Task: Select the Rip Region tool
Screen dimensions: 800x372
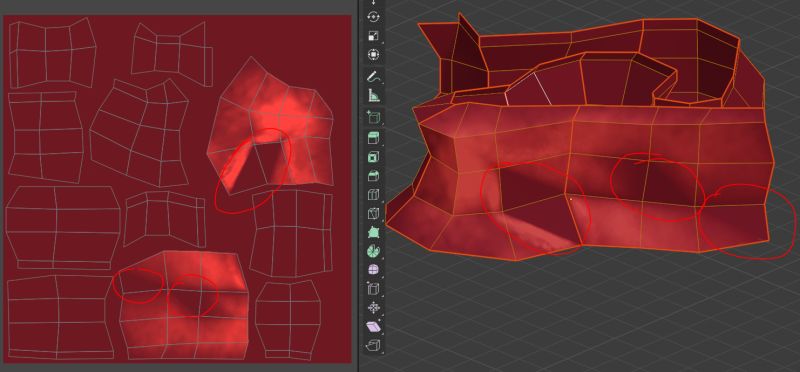Action: (373, 345)
